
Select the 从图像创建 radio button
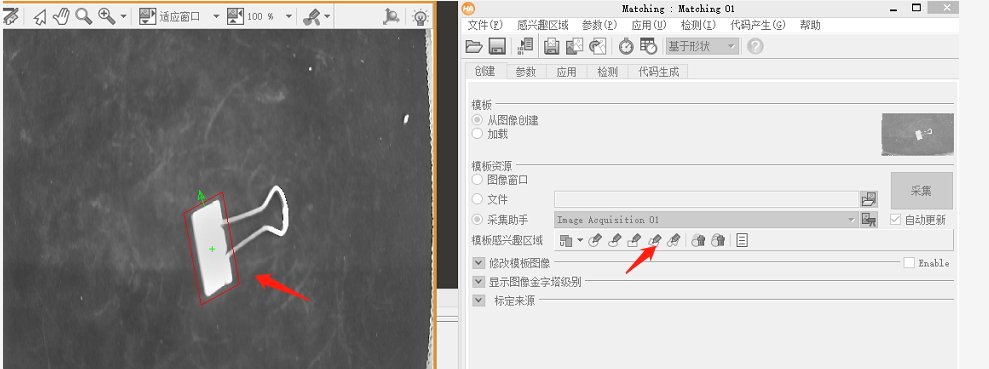coord(477,120)
